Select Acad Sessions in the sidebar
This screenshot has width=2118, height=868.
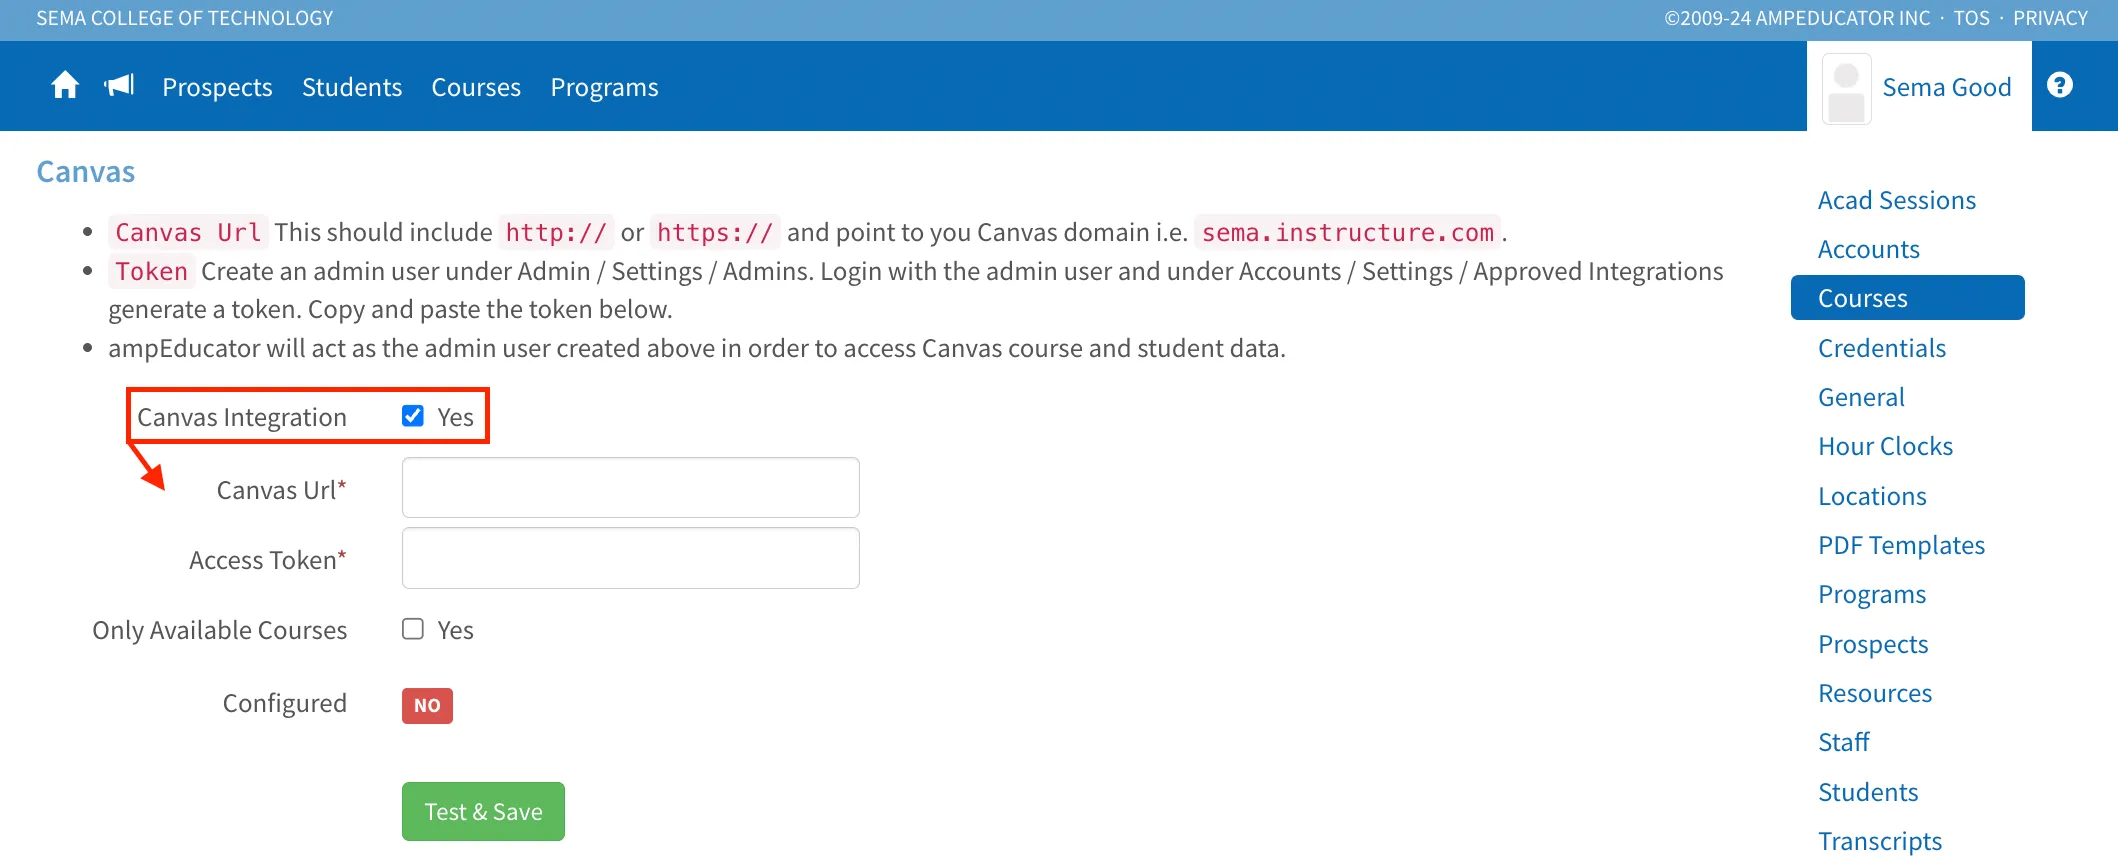1896,200
